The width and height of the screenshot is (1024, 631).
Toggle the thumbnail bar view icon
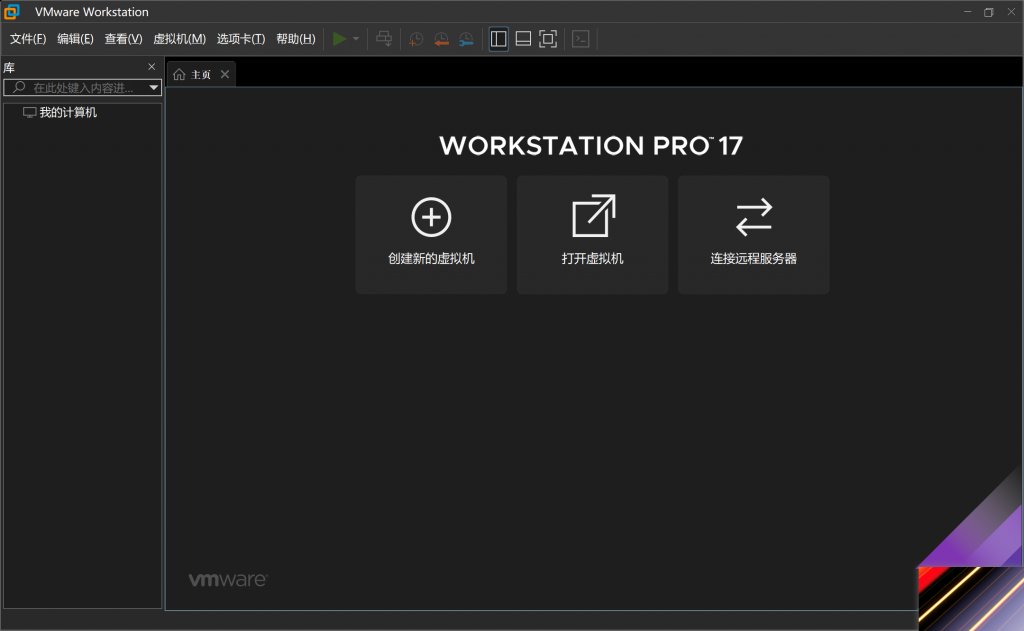[523, 39]
